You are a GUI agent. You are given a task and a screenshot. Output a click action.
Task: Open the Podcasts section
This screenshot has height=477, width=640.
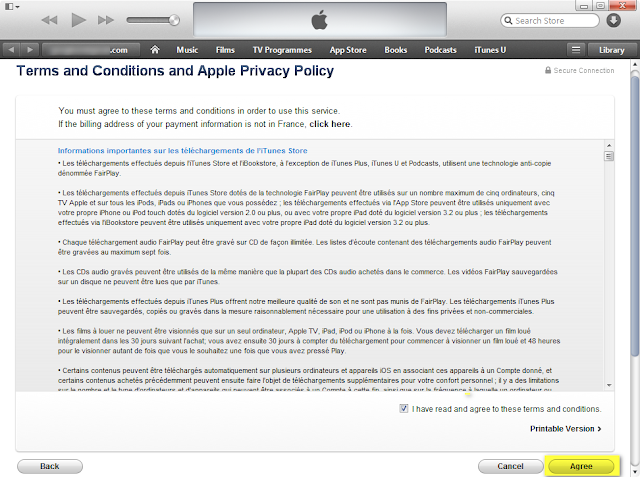440,50
